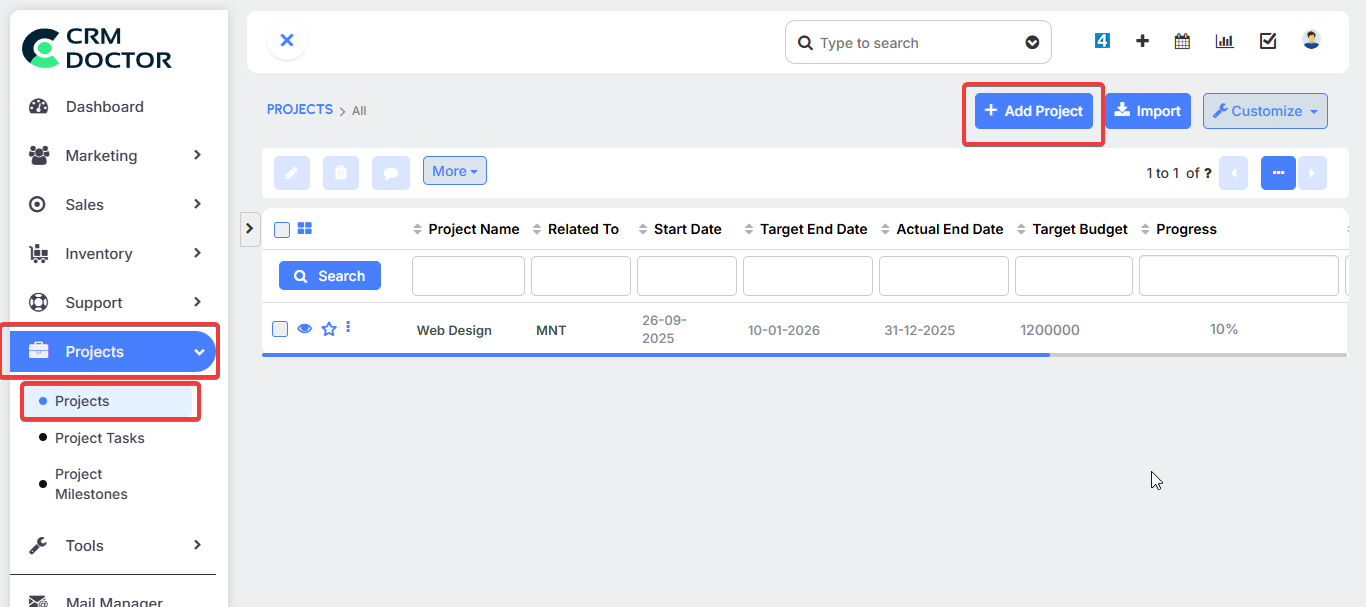
Task: Click the tasks checkbox icon in header
Action: point(1267,41)
